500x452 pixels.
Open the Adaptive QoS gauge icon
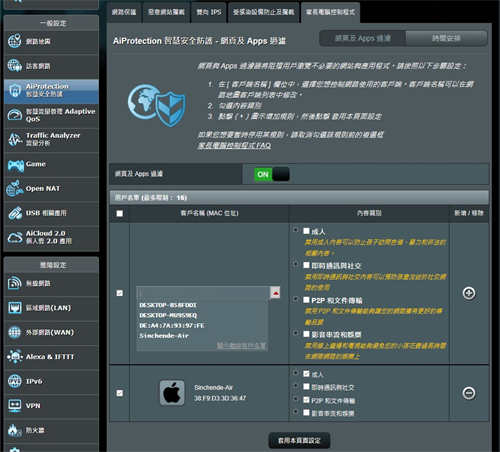pos(14,115)
